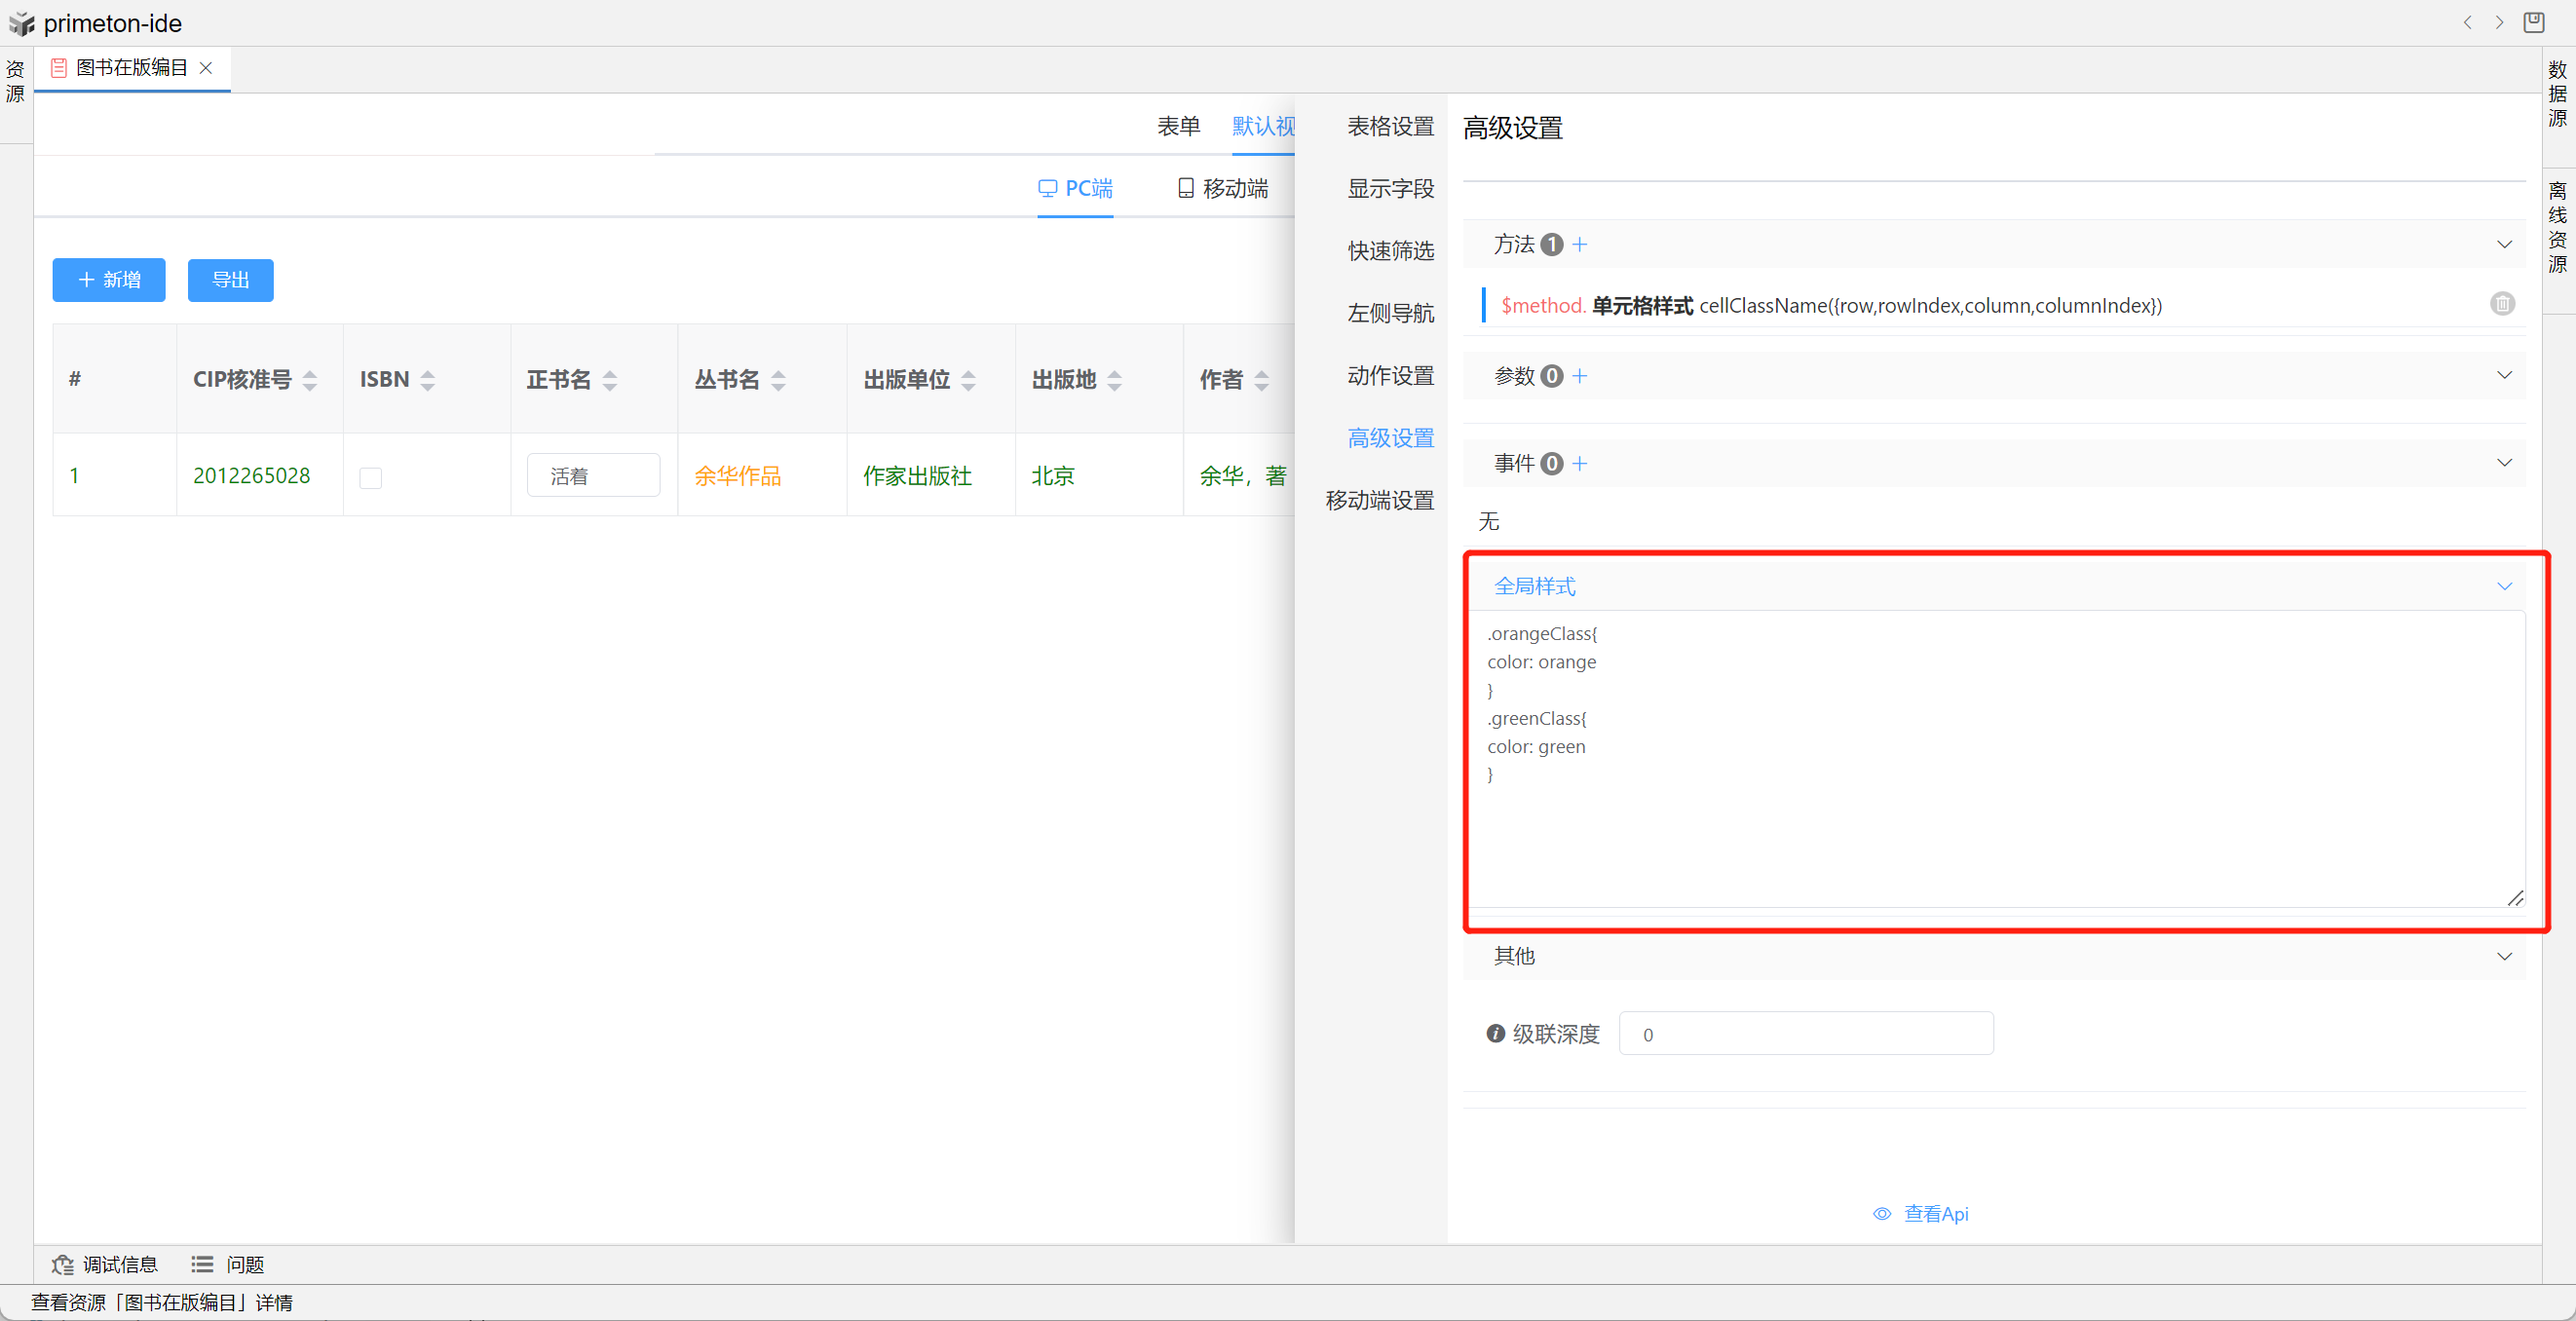
Task: Collapse the 全局样式 section
Action: tap(2503, 586)
